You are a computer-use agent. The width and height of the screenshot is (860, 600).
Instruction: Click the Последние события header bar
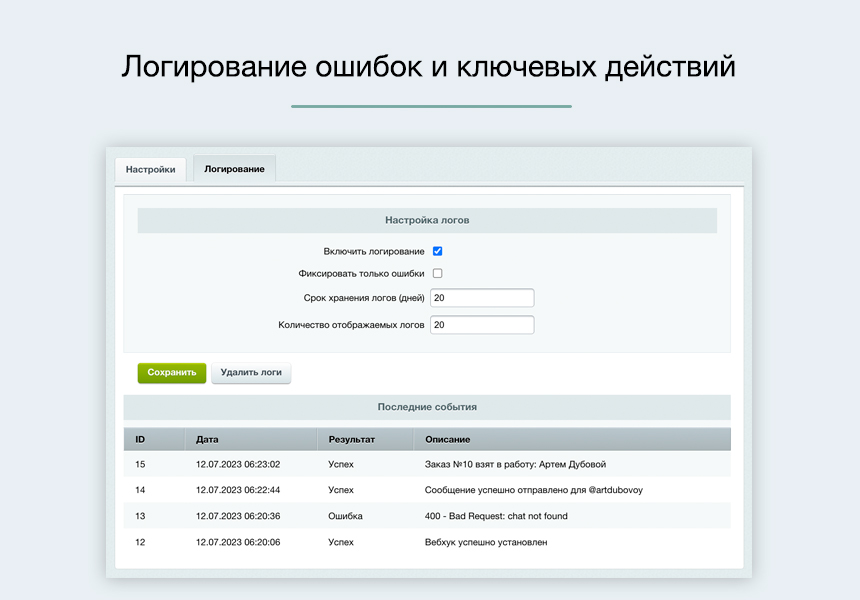tap(428, 407)
